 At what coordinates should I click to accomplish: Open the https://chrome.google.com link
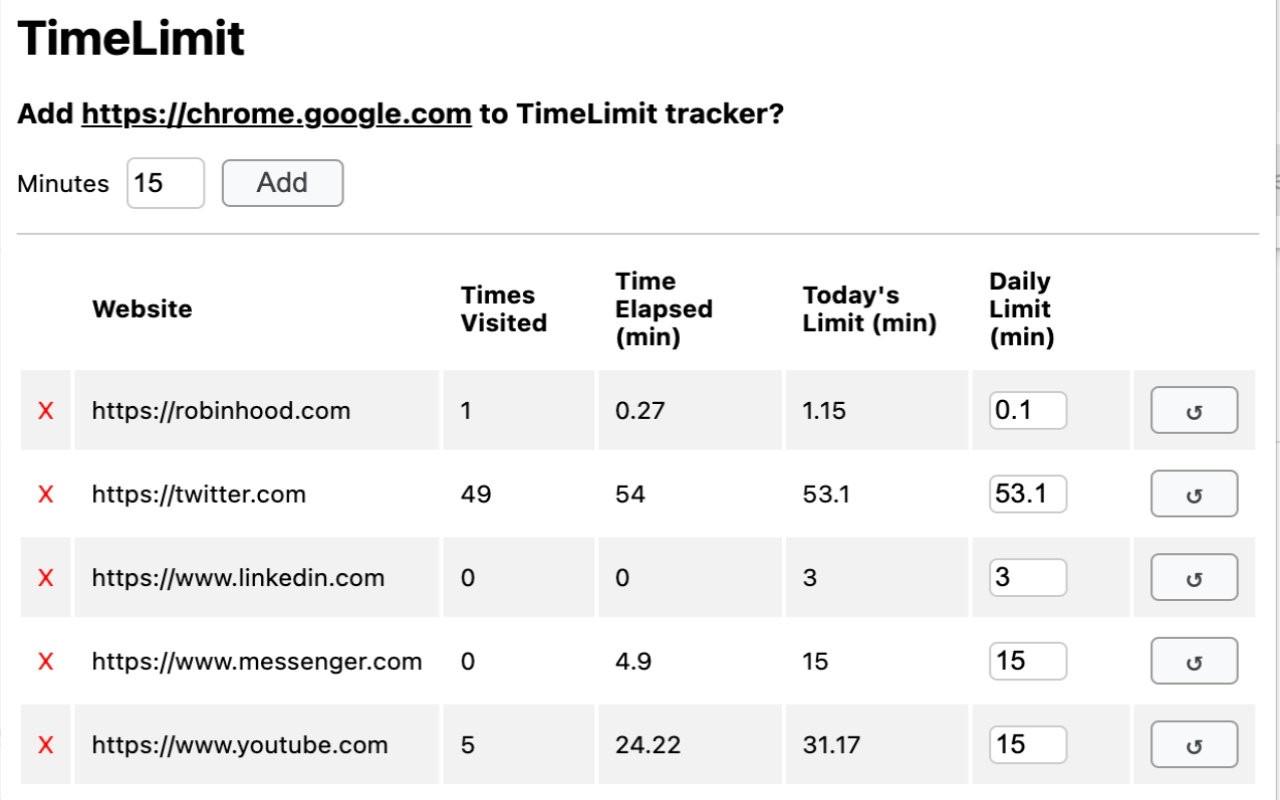coord(276,113)
